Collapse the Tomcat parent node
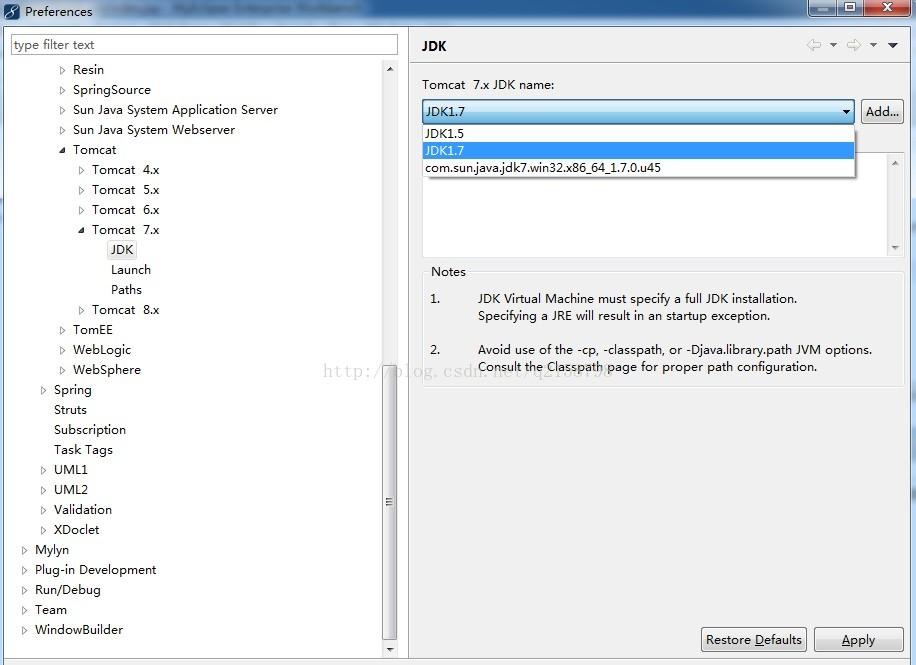 point(62,150)
